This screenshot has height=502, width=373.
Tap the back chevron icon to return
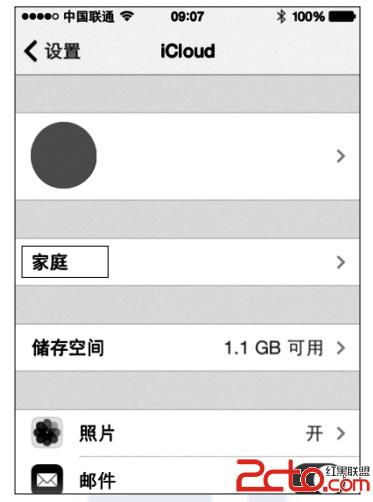(x=31, y=51)
